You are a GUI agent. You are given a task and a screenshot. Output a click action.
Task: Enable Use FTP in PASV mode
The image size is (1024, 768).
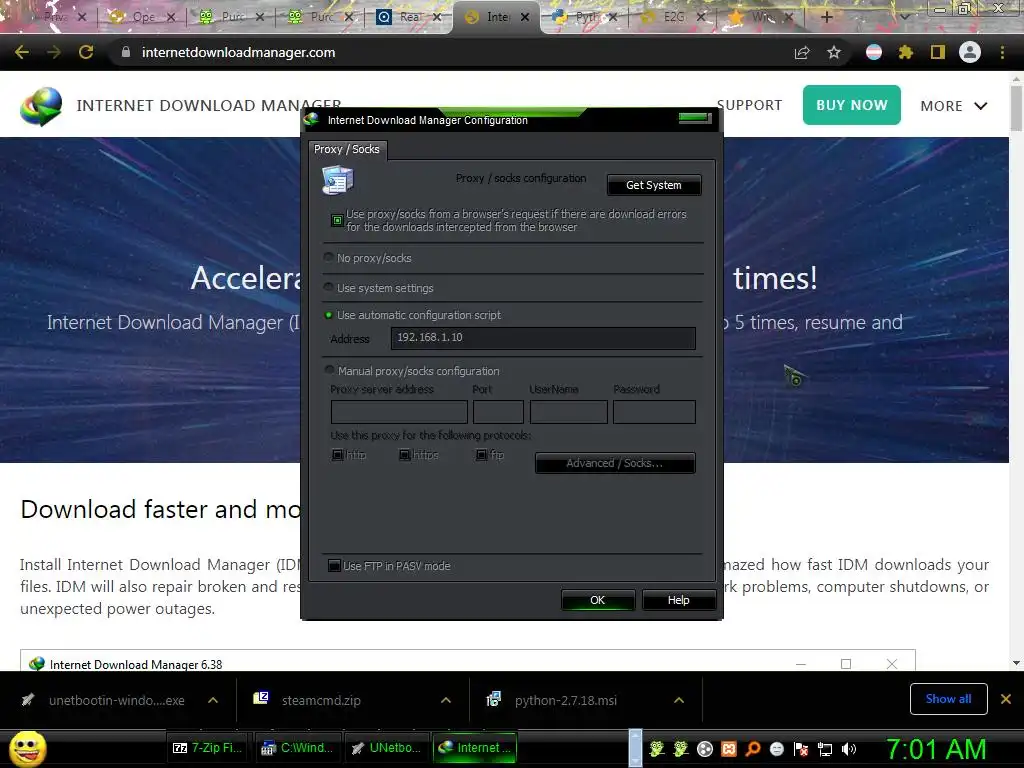334,566
